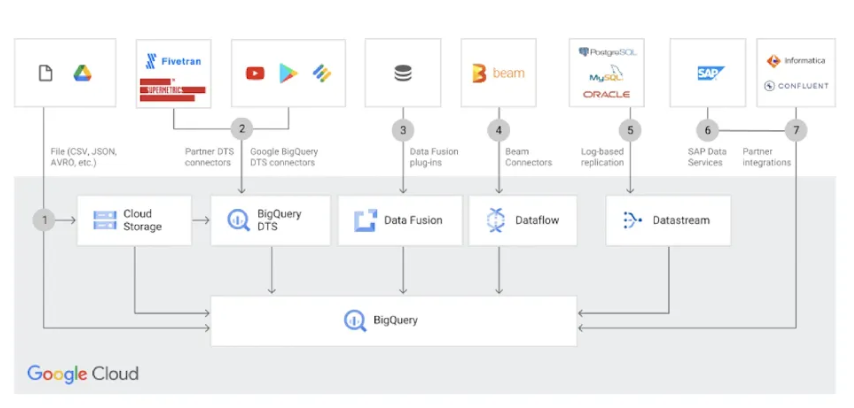The height and width of the screenshot is (408, 854).
Task: Click the database cylinder icon
Action: point(403,73)
